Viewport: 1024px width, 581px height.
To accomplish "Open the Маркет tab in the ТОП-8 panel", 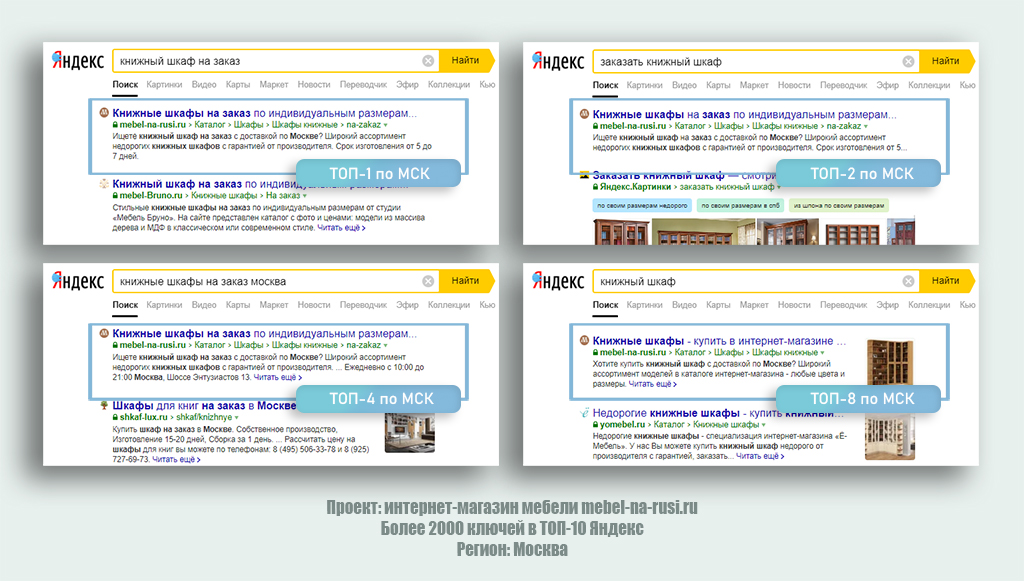I will pyautogui.click(x=754, y=305).
